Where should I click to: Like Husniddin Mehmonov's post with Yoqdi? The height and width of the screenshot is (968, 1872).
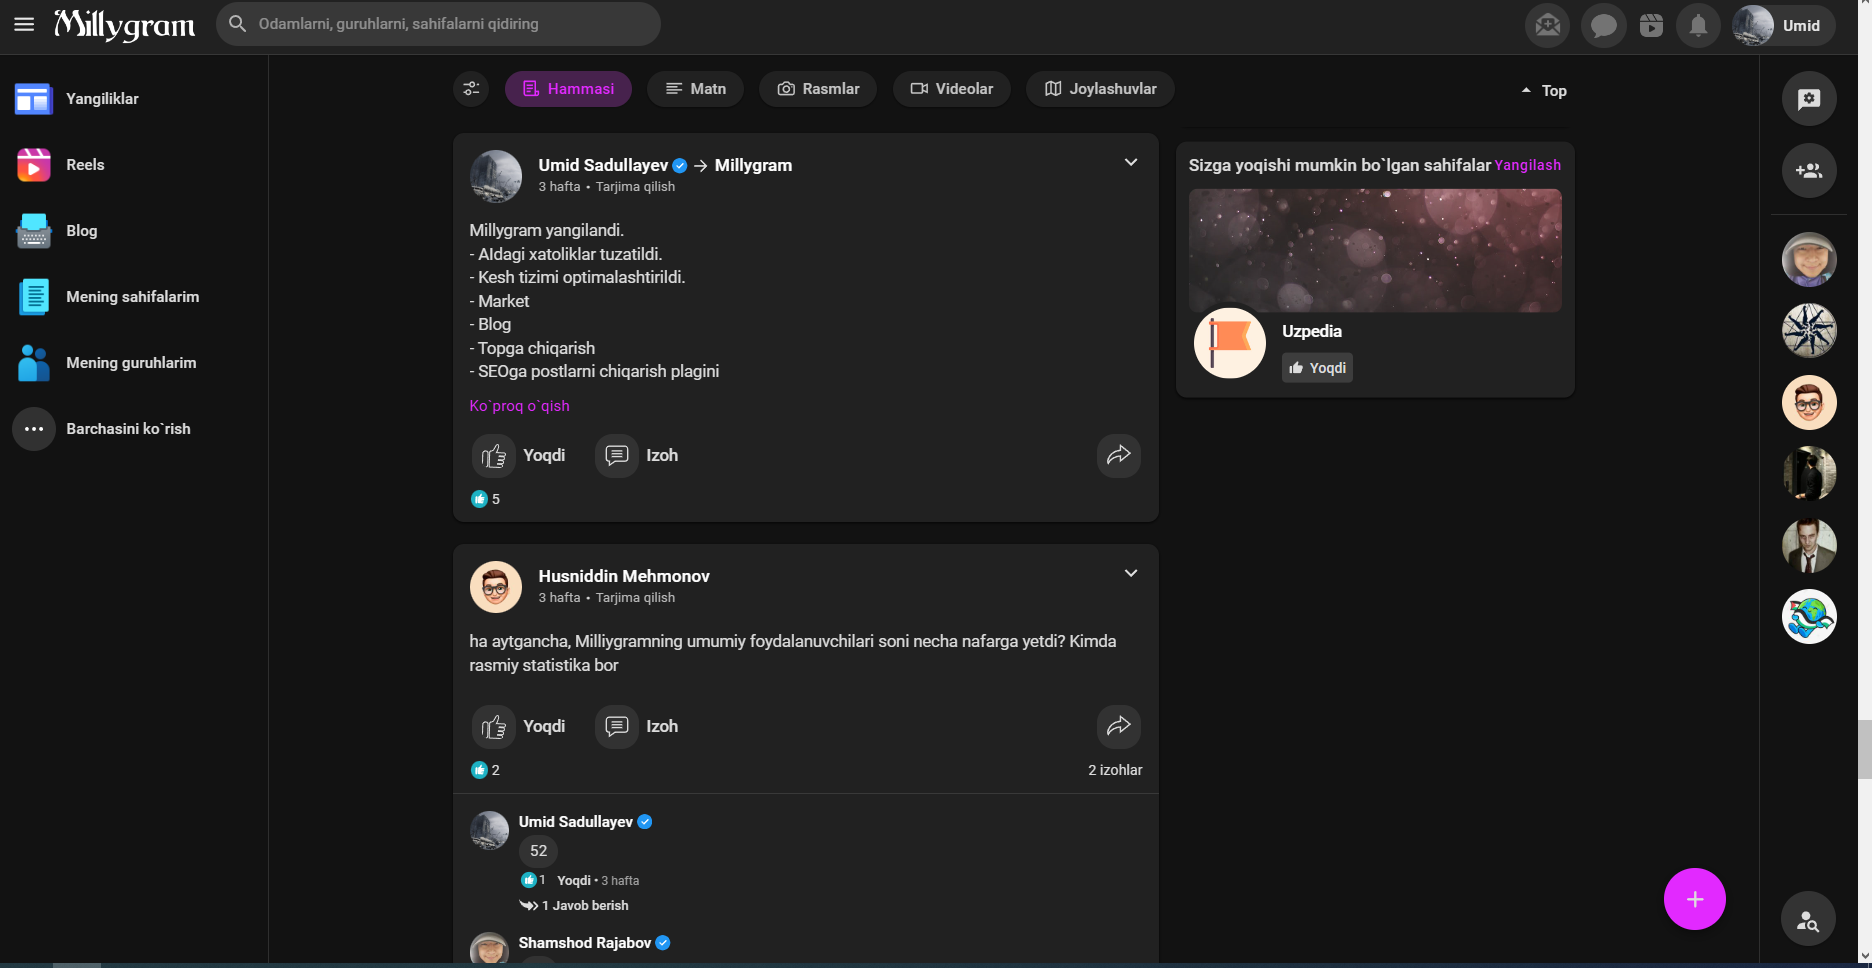[520, 726]
